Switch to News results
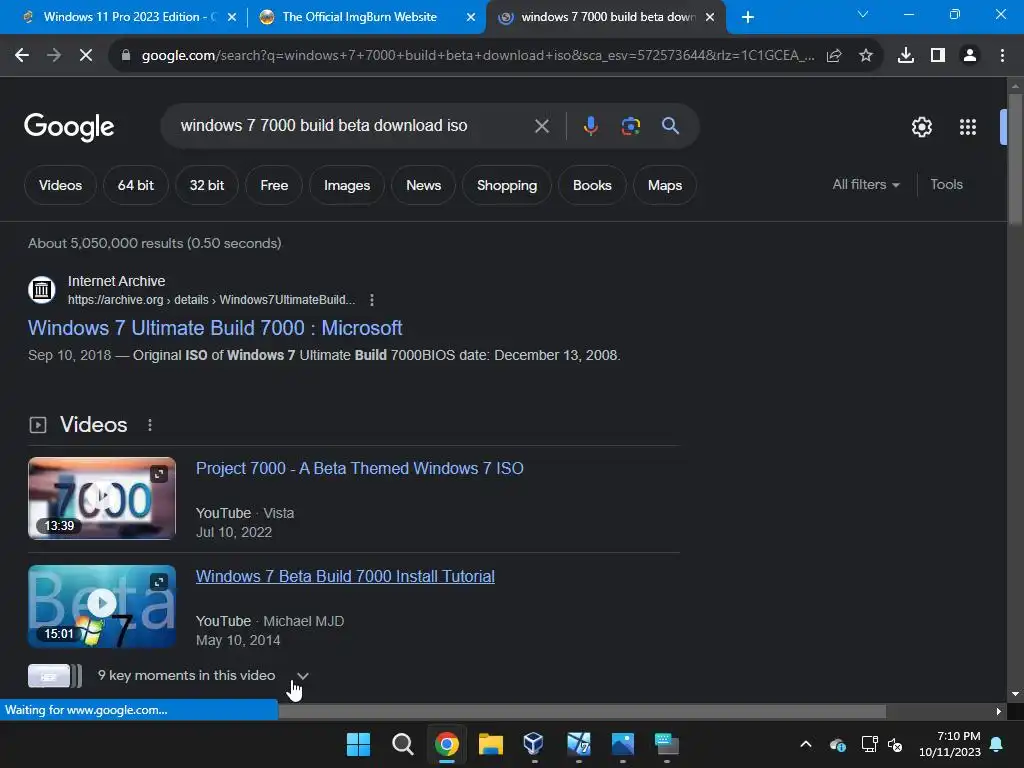Screen dimensions: 1024x768 (x=423, y=185)
